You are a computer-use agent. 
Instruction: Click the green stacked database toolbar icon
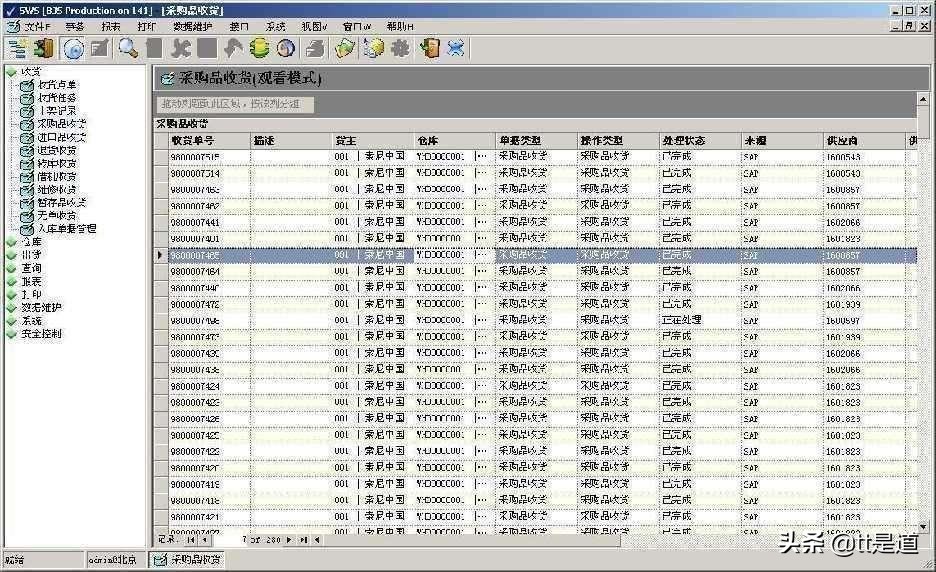260,48
